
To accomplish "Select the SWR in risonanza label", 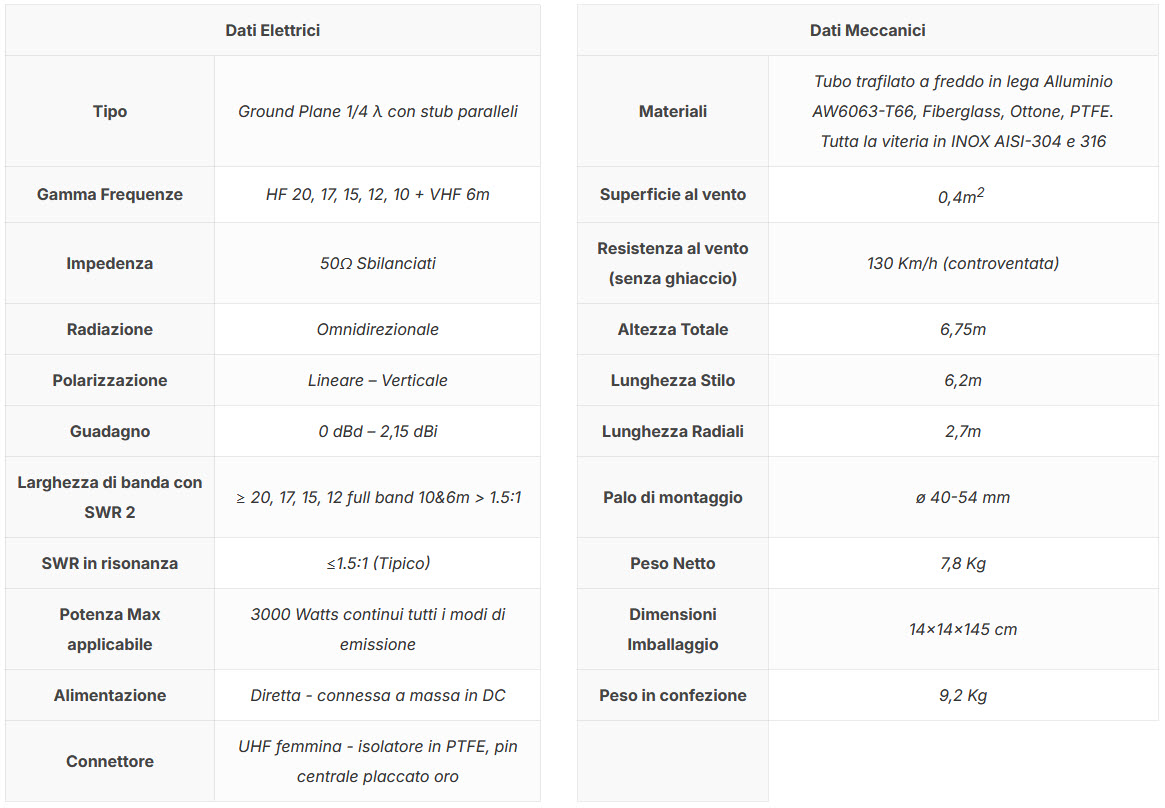I will (x=110, y=563).
